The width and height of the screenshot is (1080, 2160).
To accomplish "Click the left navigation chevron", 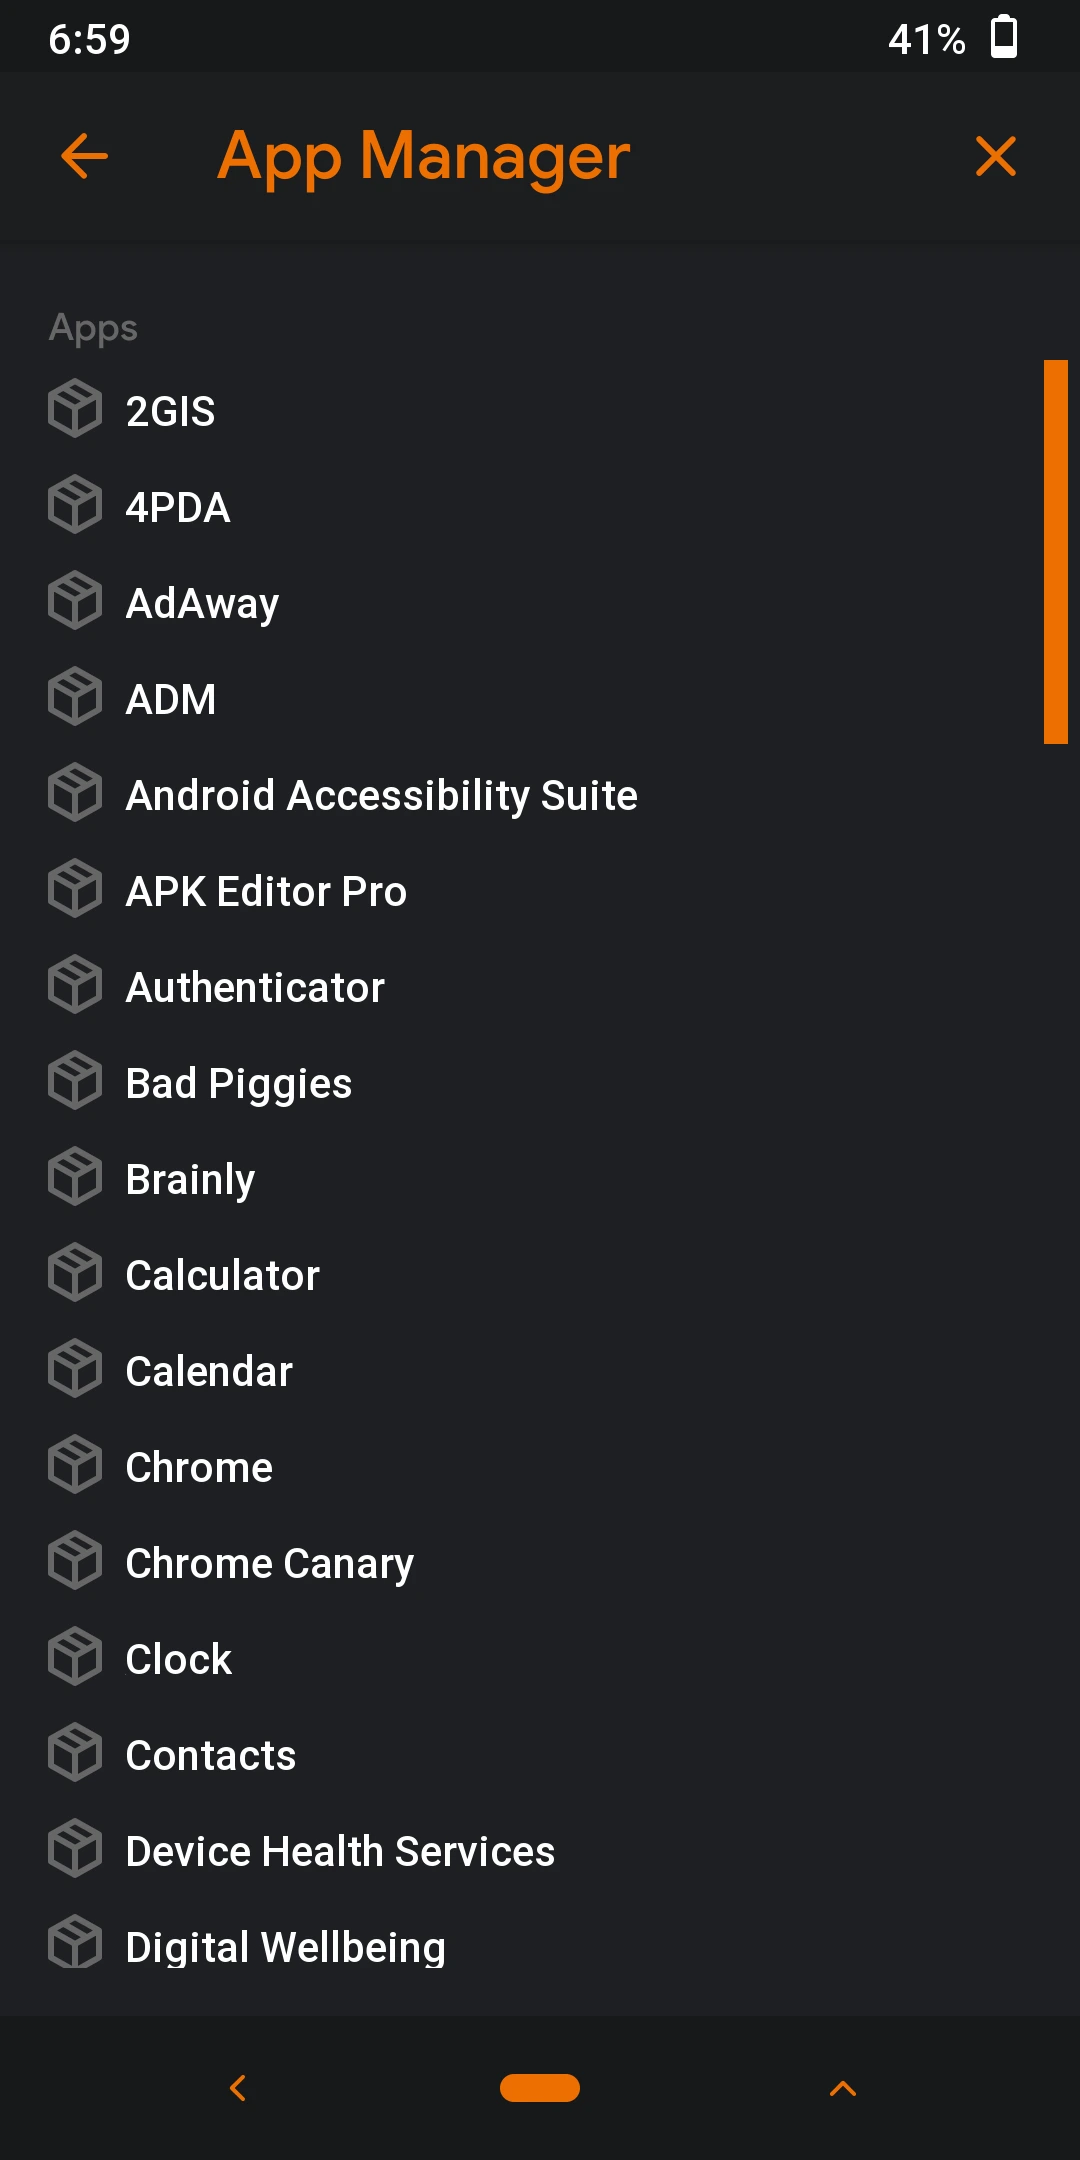I will point(237,2088).
